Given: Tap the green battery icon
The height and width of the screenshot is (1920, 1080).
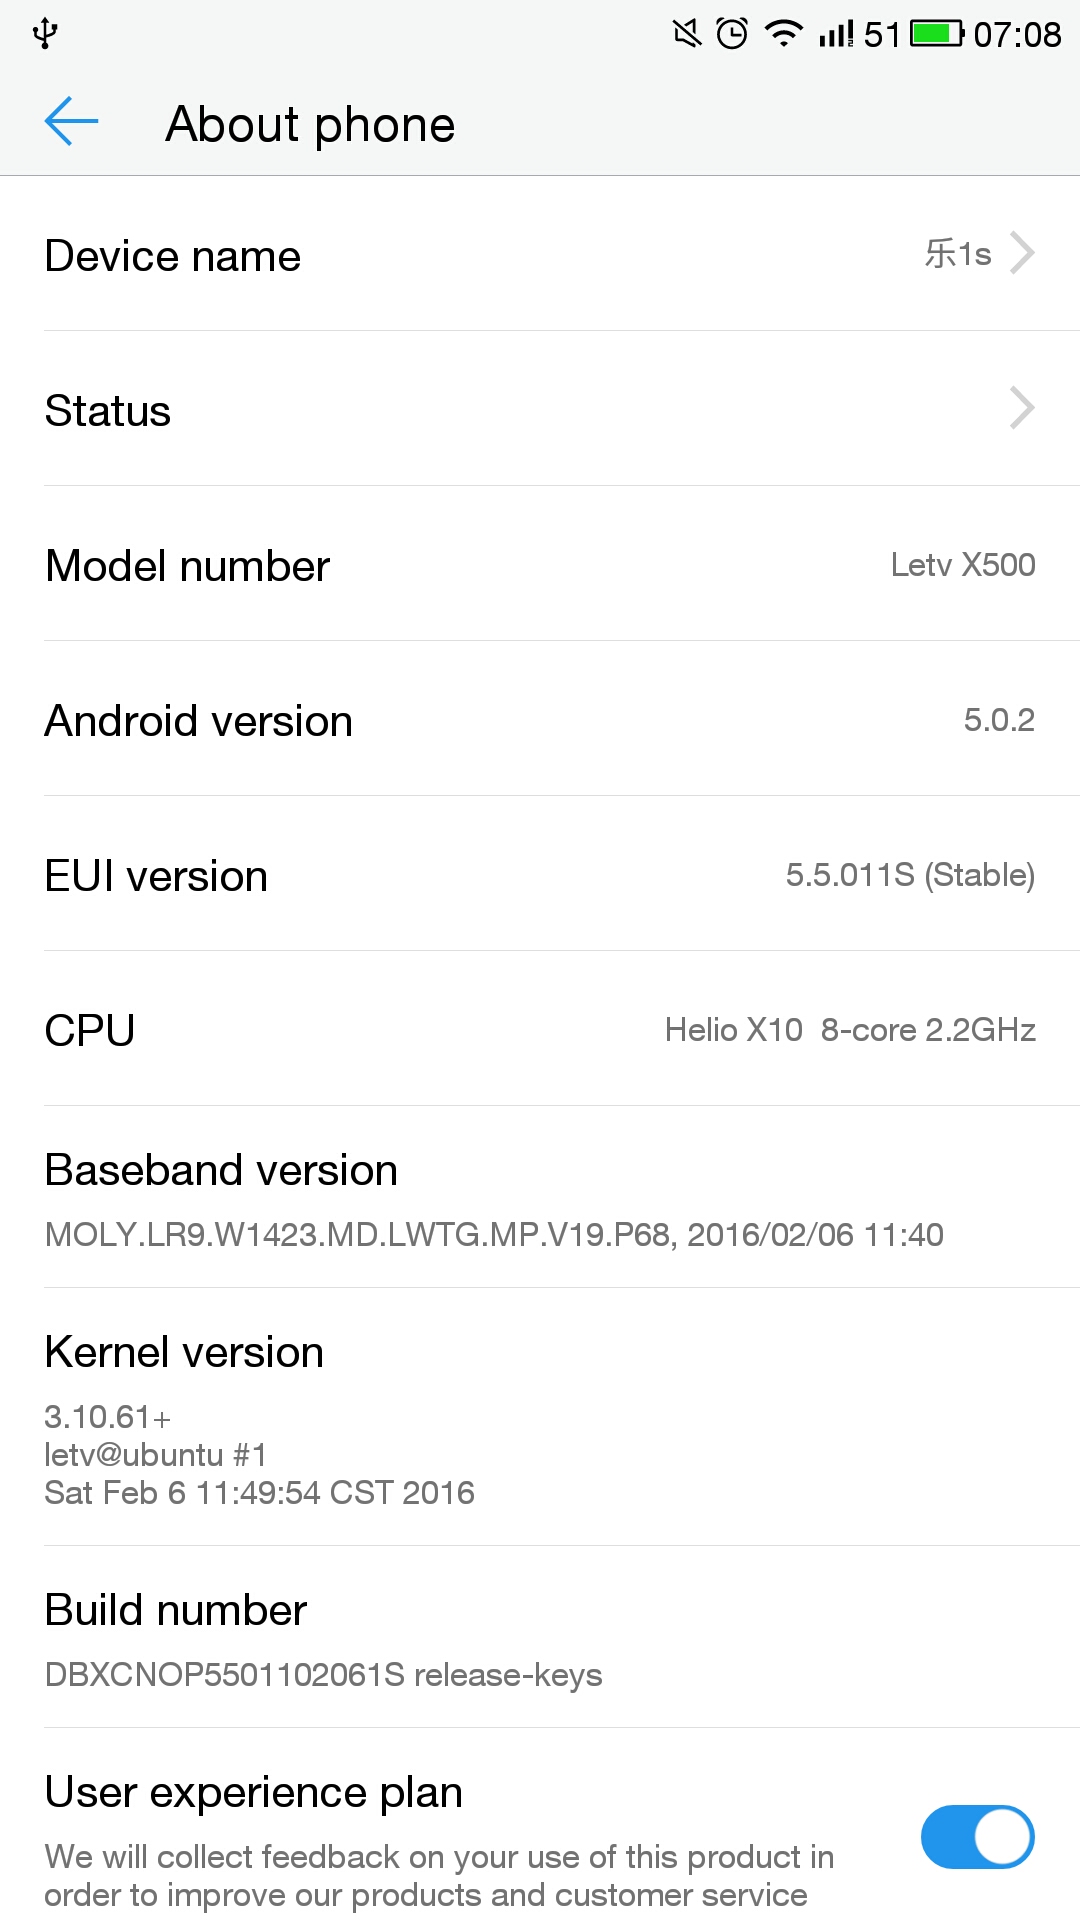Looking at the screenshot, I should (x=938, y=34).
